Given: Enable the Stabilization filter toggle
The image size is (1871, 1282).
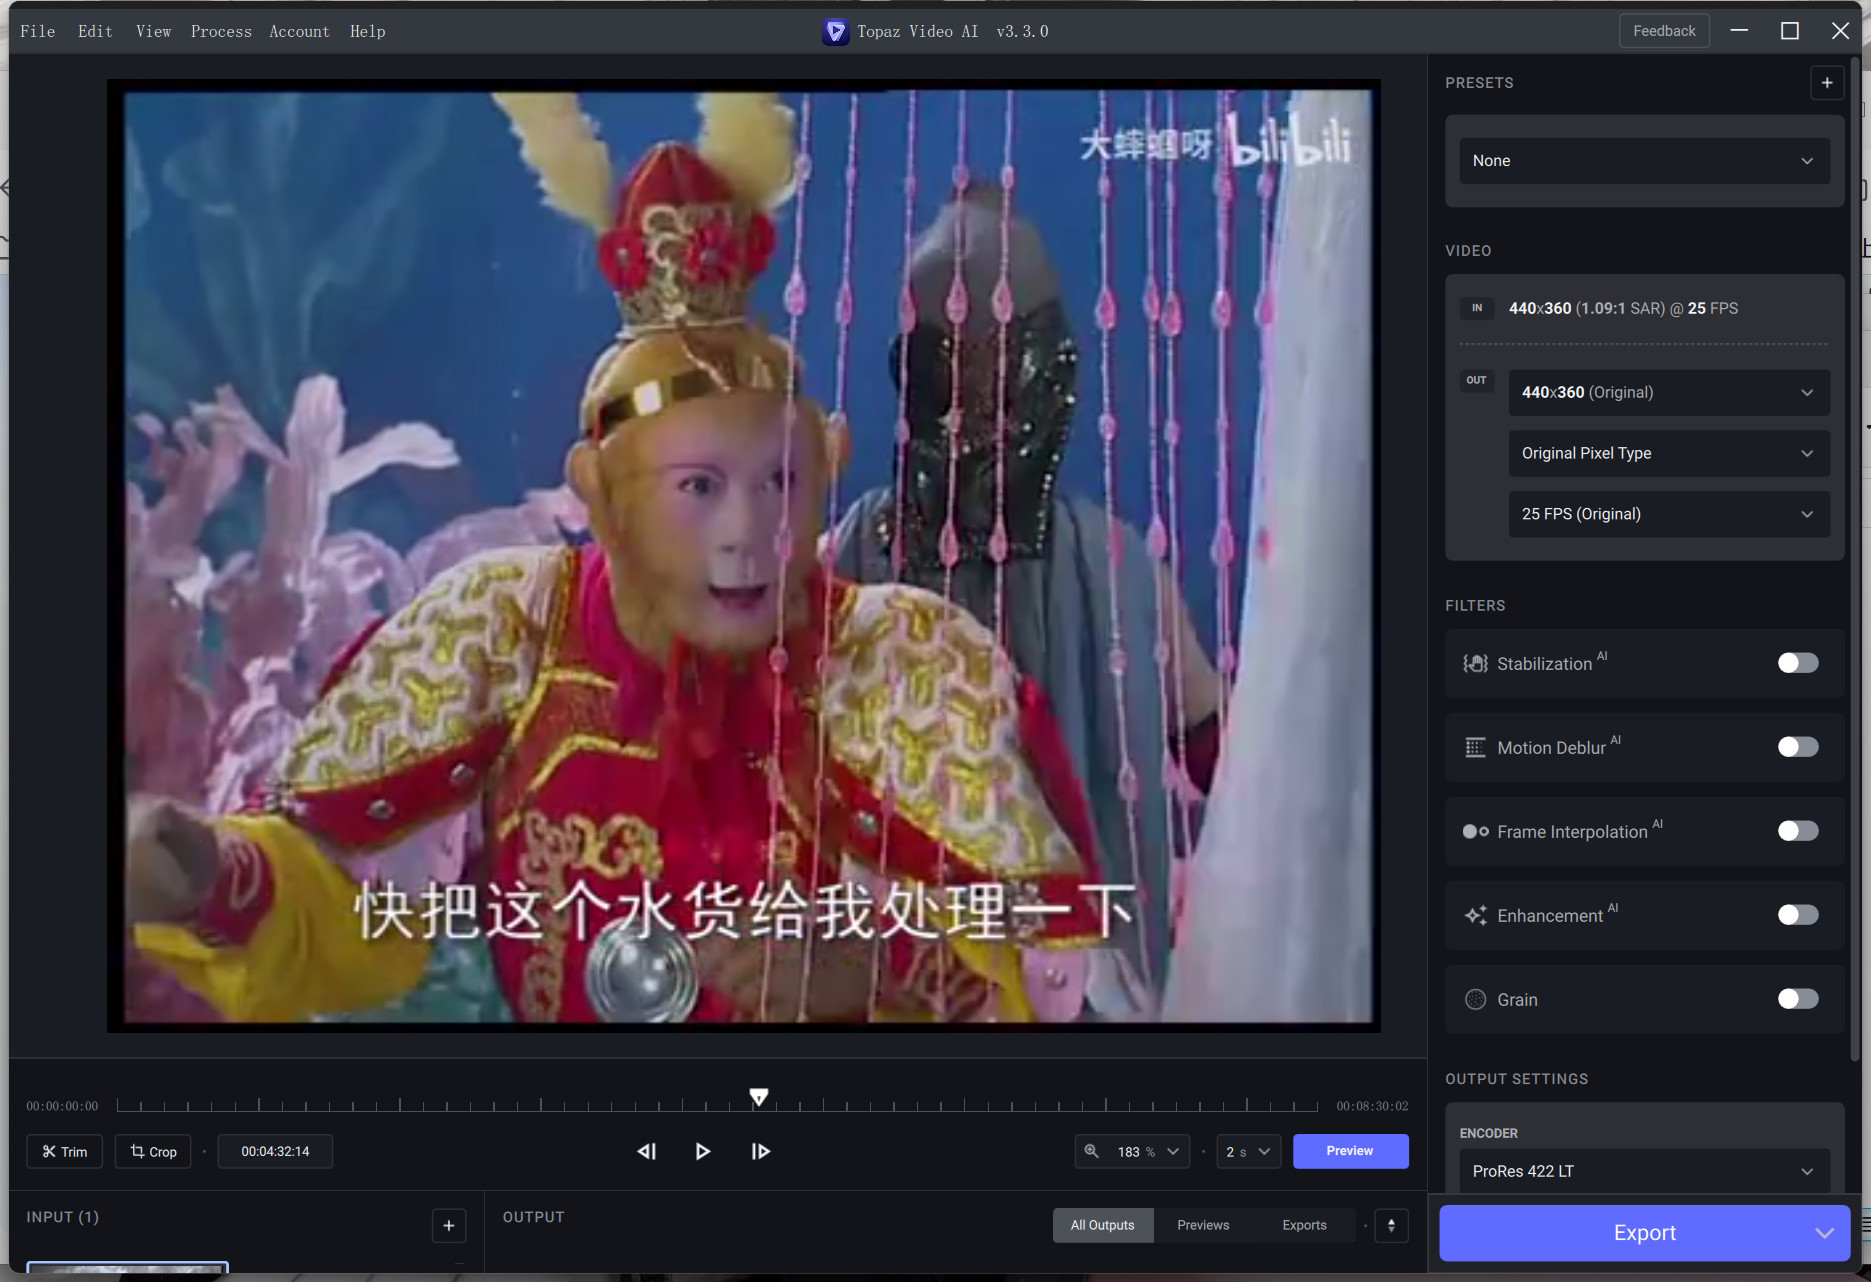Looking at the screenshot, I should (x=1797, y=663).
